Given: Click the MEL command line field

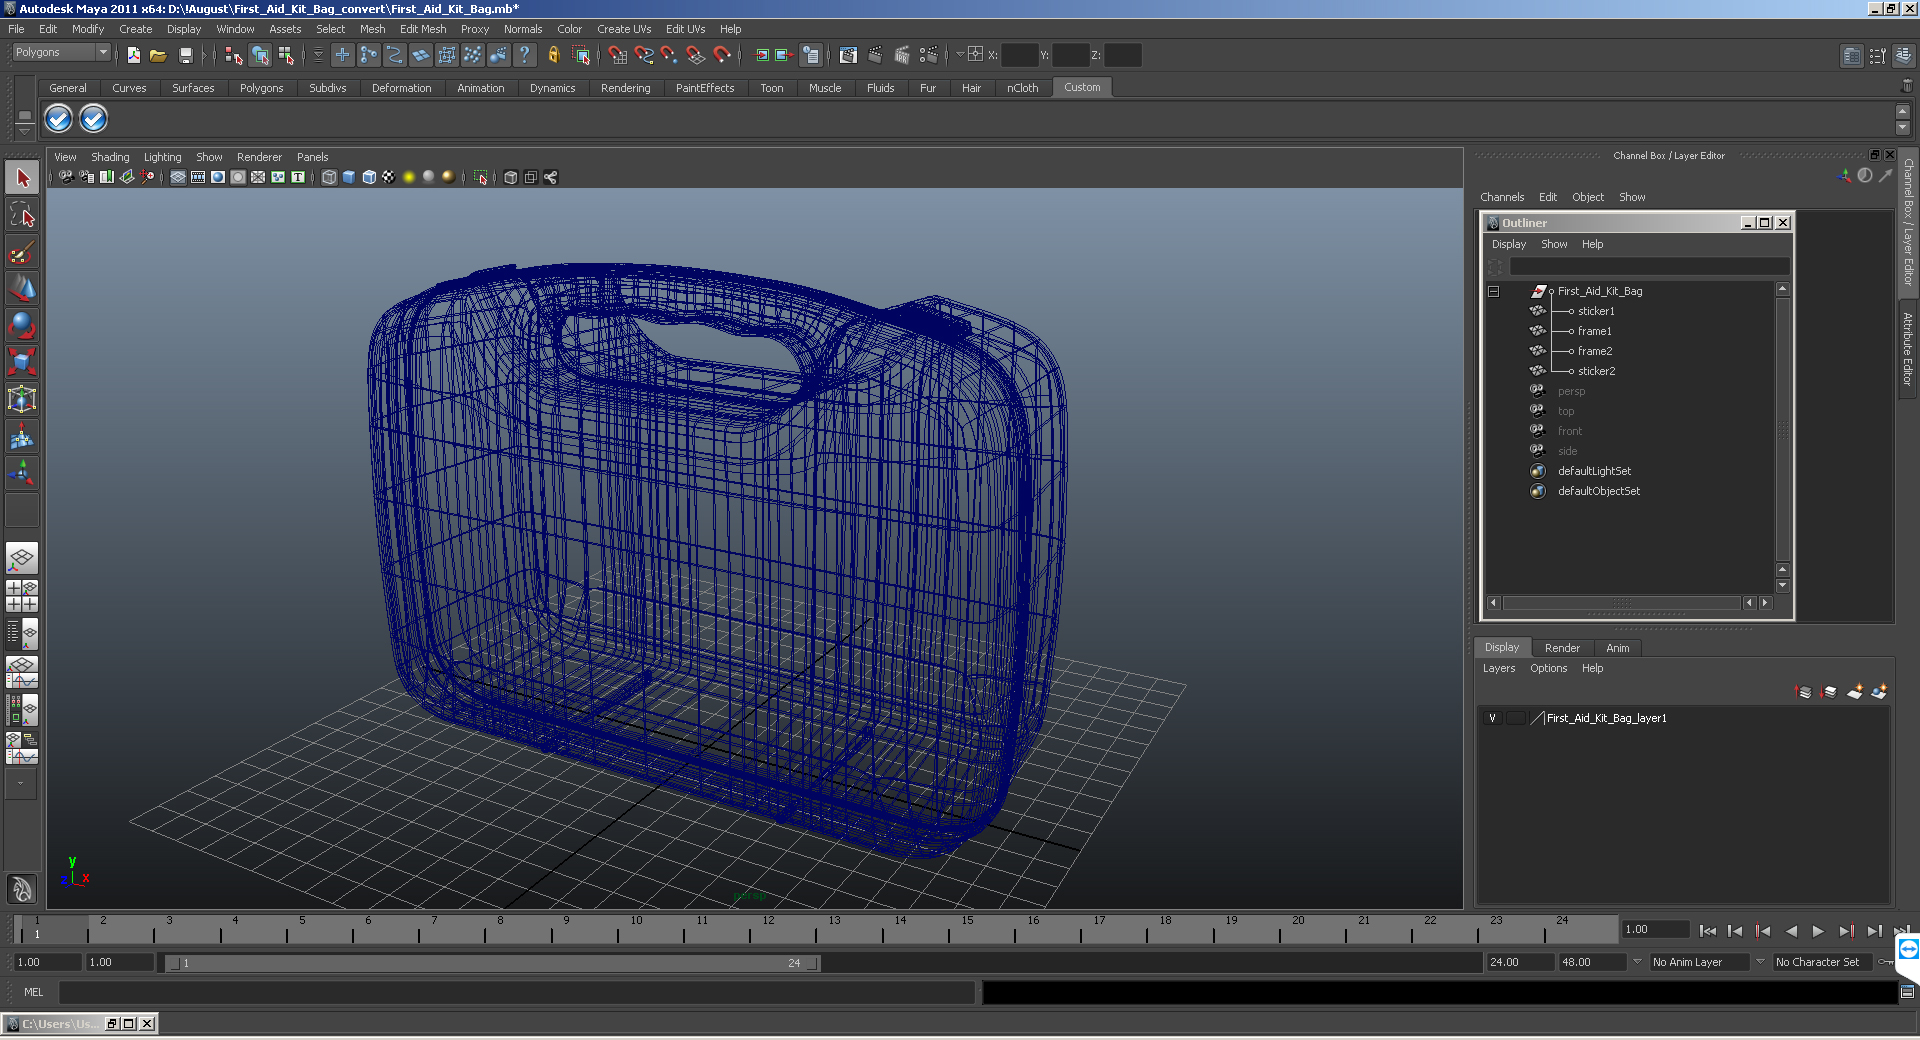Looking at the screenshot, I should click(517, 992).
